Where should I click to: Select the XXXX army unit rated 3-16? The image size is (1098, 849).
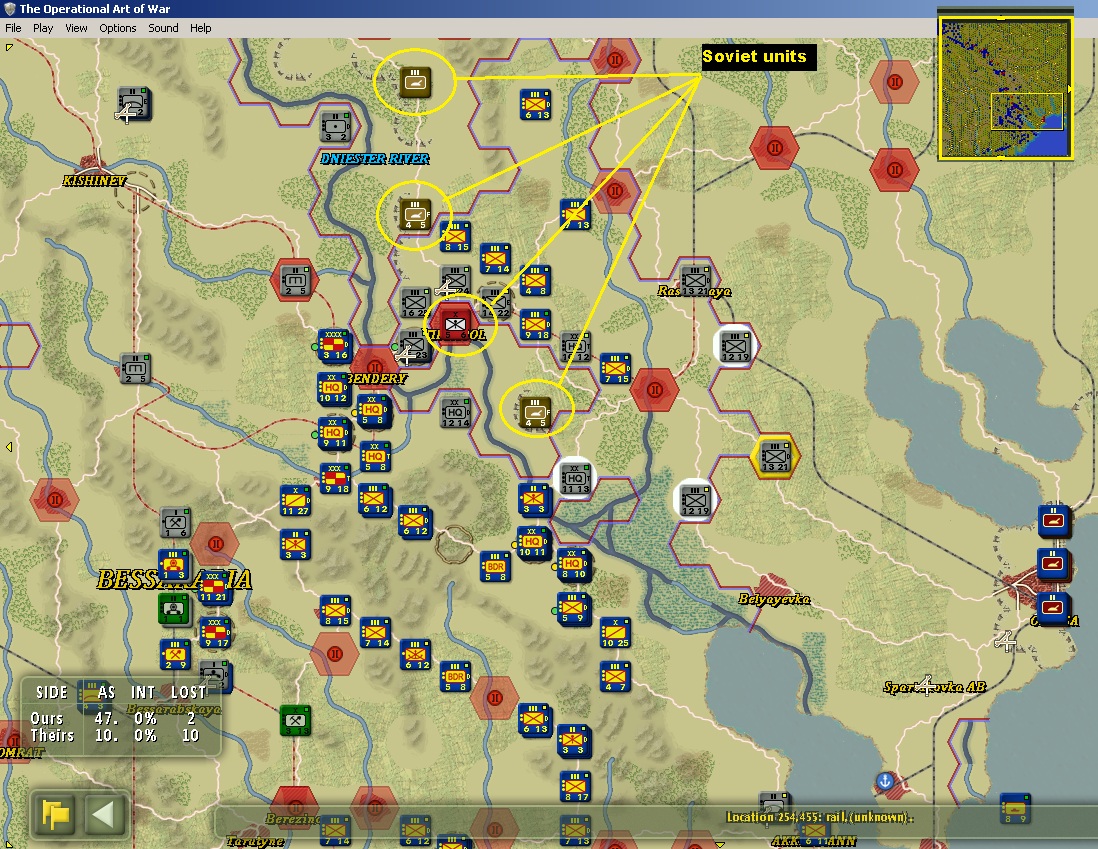333,345
